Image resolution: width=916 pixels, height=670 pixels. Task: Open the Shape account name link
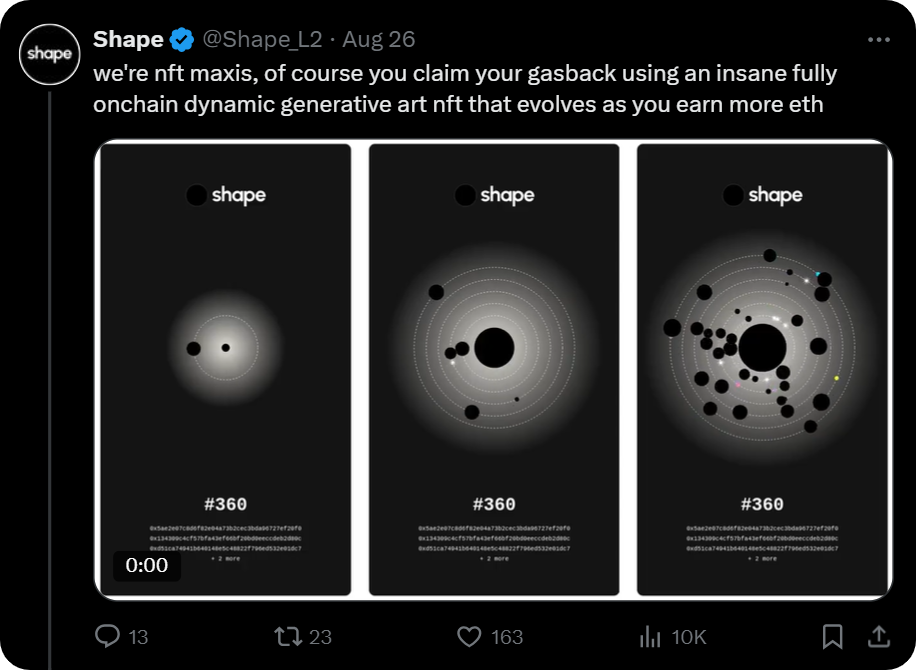[x=128, y=39]
